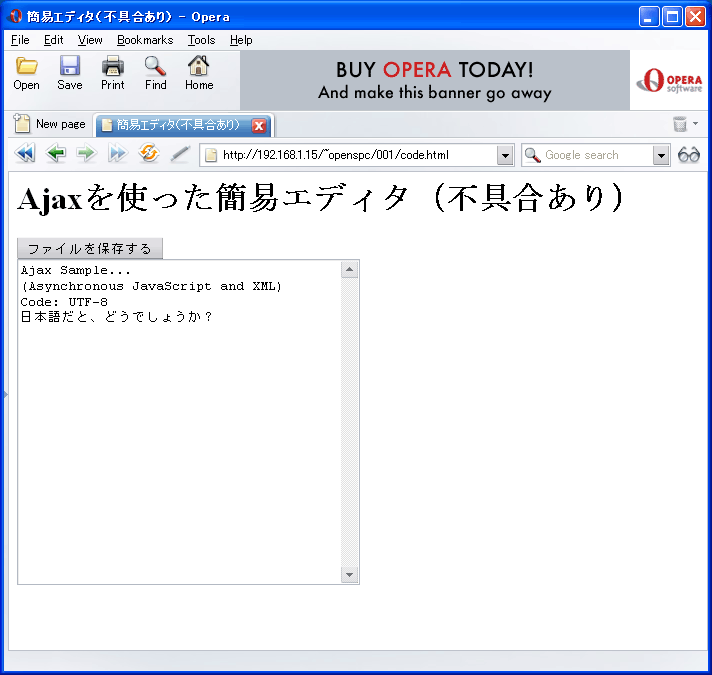
Task: Click the line 'Code: UTF-8' in editor
Action: click(64, 302)
